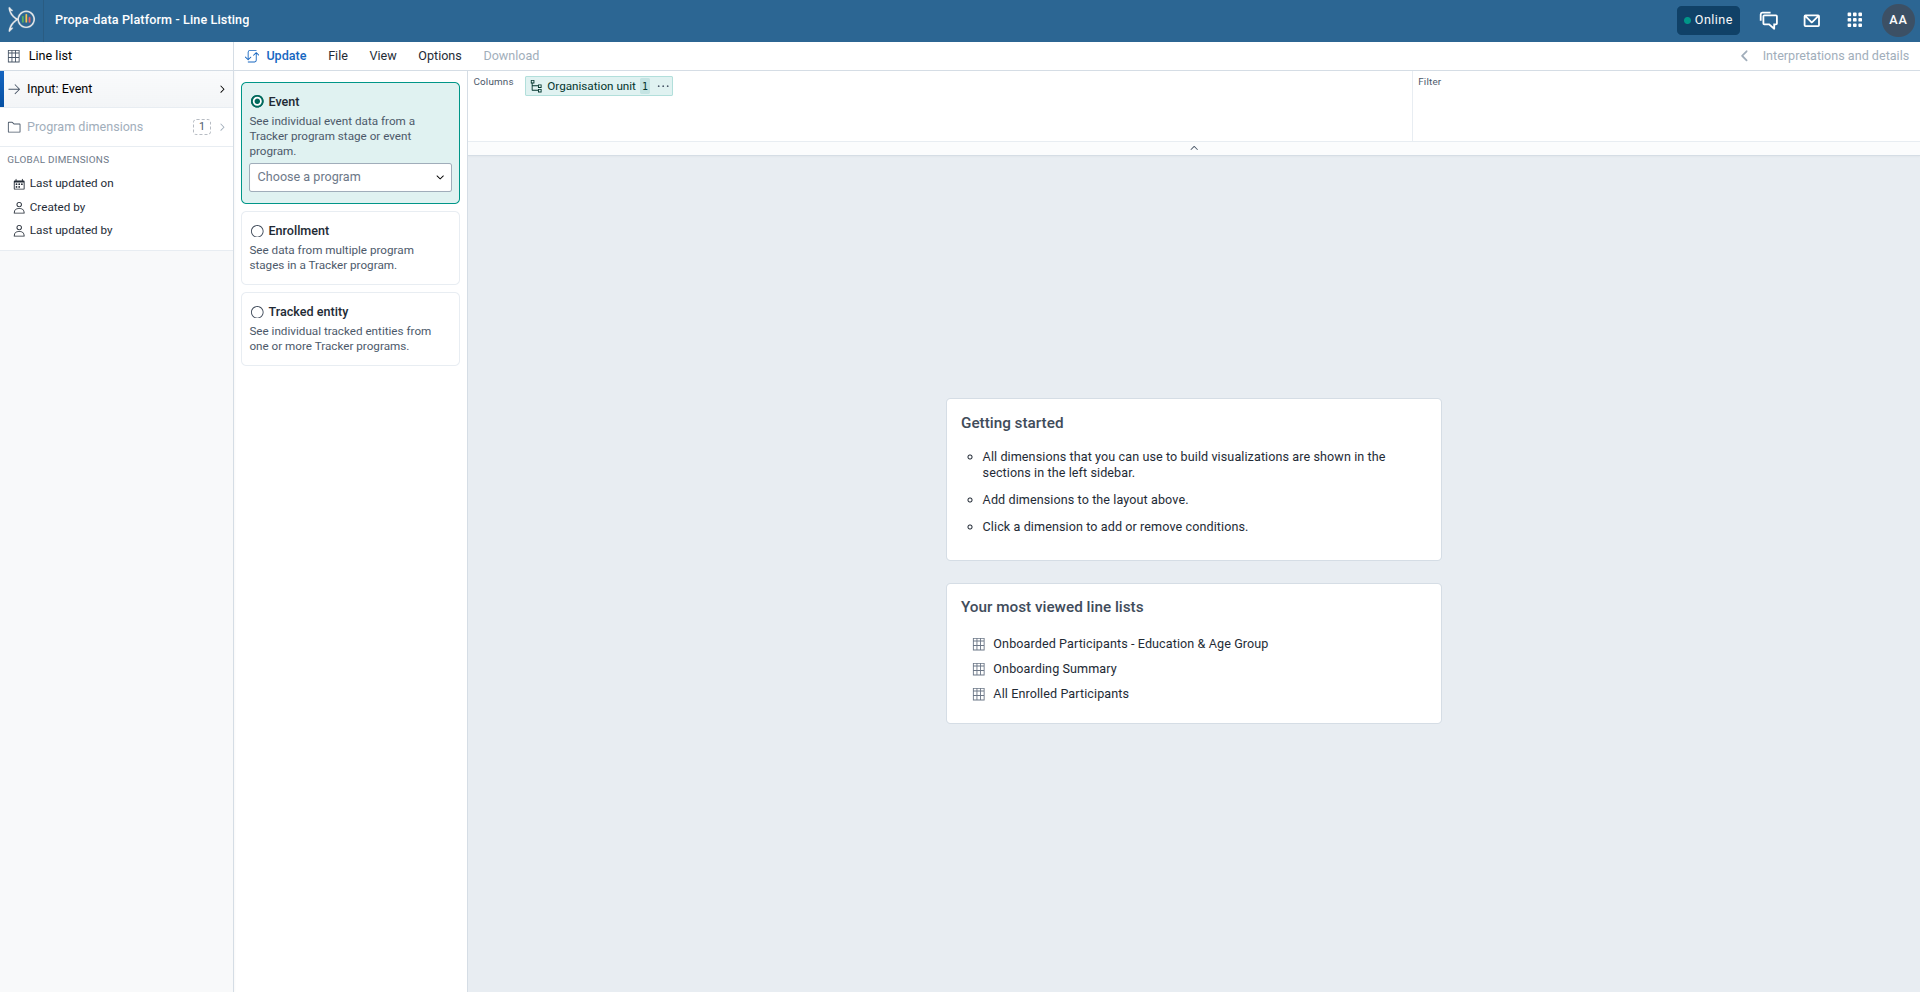Viewport: 1920px width, 992px height.
Task: Open the Choose a program dropdown
Action: 350,177
